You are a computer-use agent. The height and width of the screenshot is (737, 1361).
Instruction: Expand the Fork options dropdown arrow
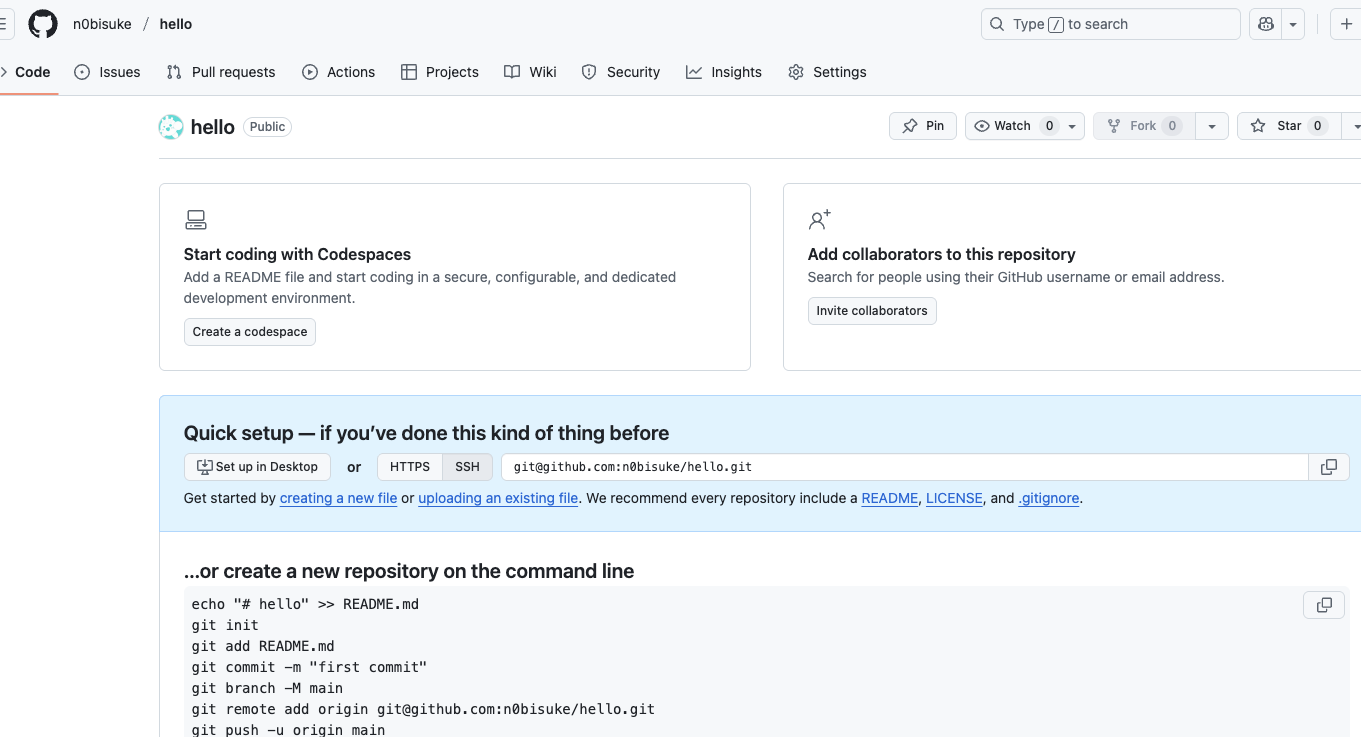(x=1211, y=126)
